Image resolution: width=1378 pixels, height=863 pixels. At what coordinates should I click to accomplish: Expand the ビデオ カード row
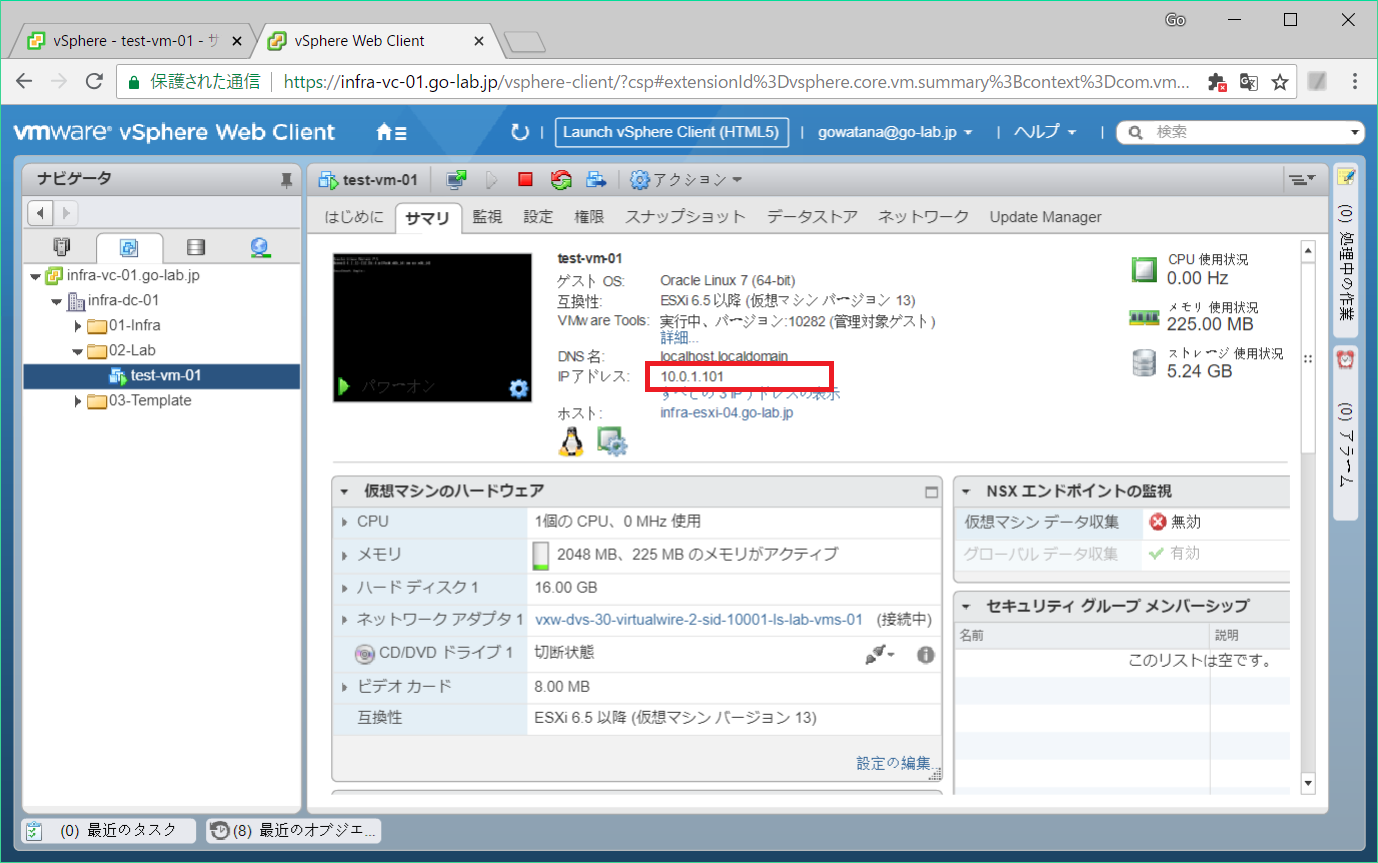click(x=345, y=687)
